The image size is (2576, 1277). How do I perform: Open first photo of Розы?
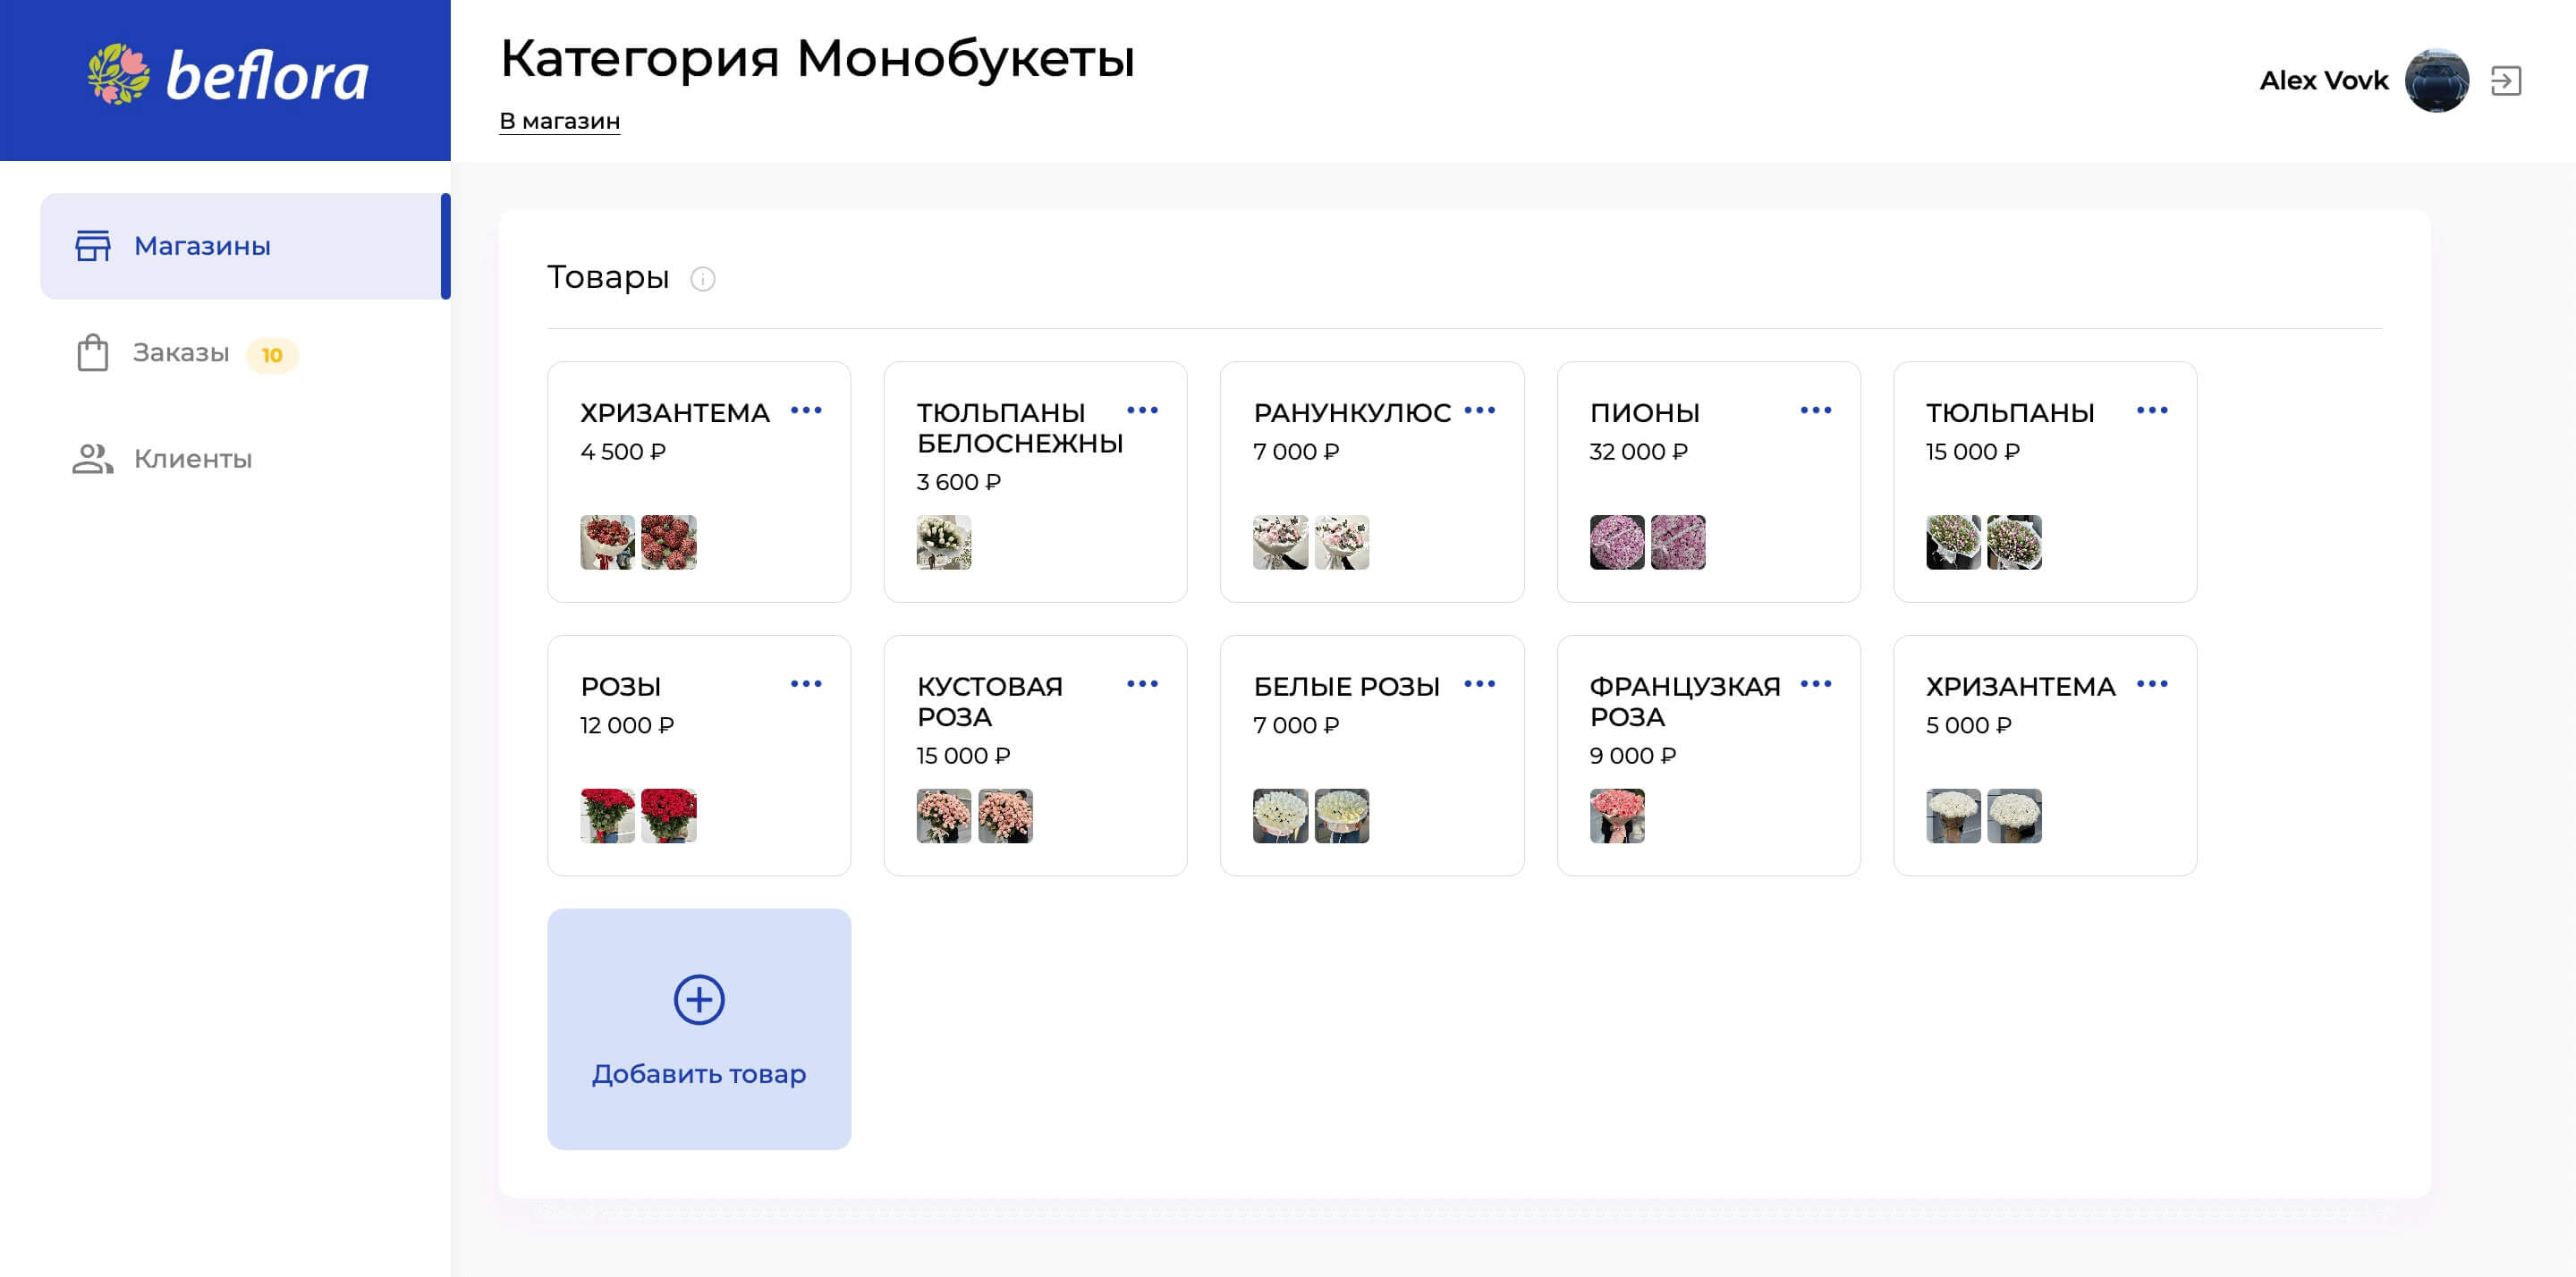(607, 816)
